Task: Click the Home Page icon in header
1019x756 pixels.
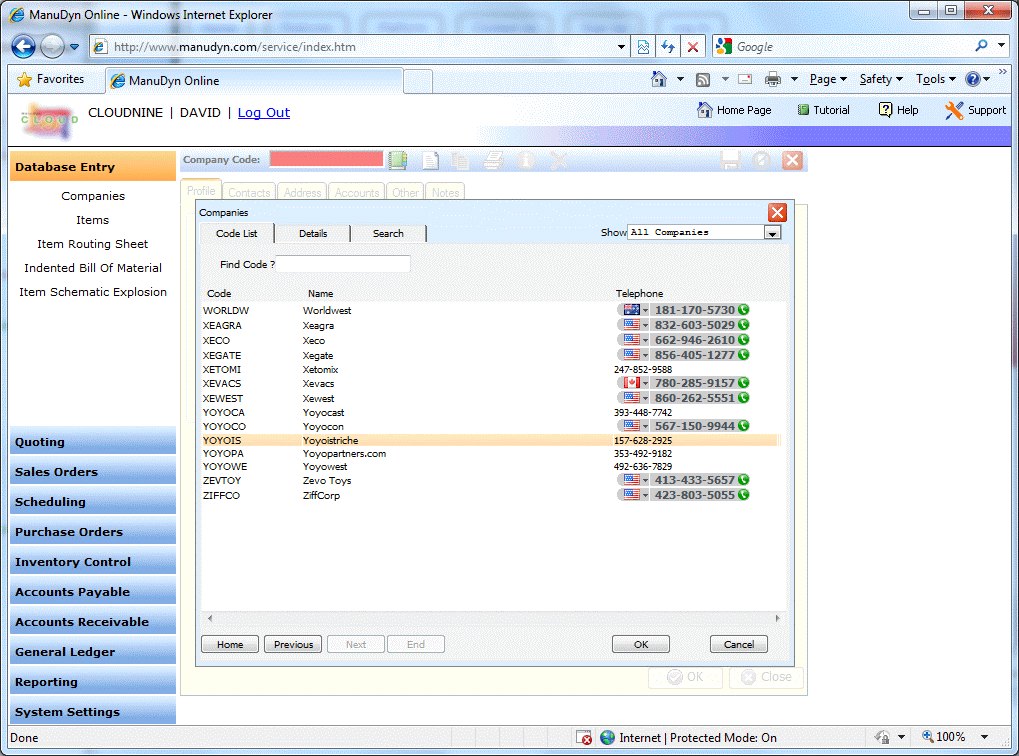Action: [705, 110]
